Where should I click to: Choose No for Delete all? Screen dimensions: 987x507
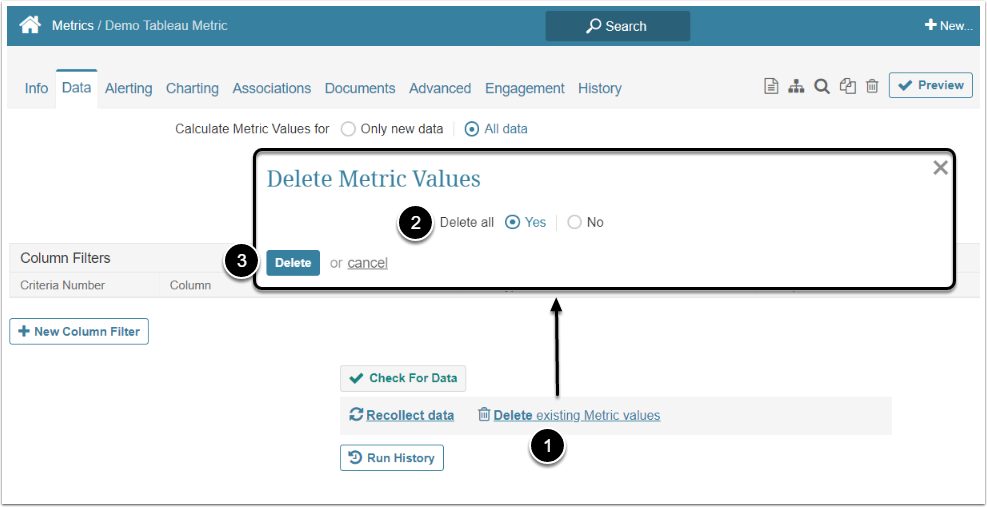[574, 222]
